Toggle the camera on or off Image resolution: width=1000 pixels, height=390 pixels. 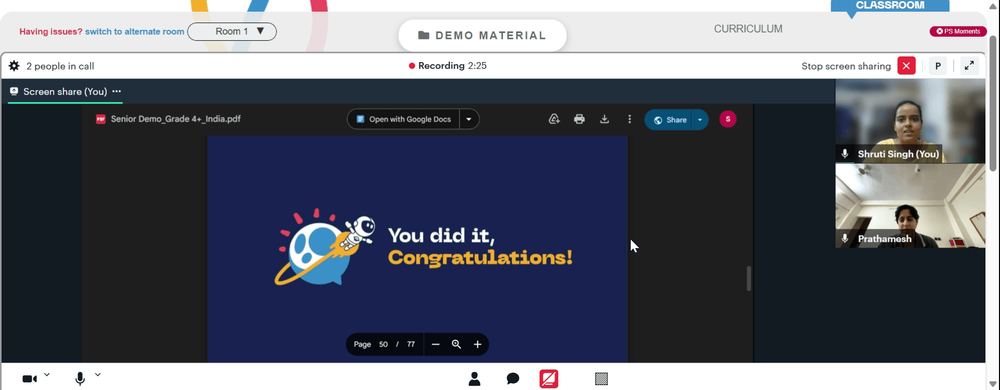tap(29, 379)
